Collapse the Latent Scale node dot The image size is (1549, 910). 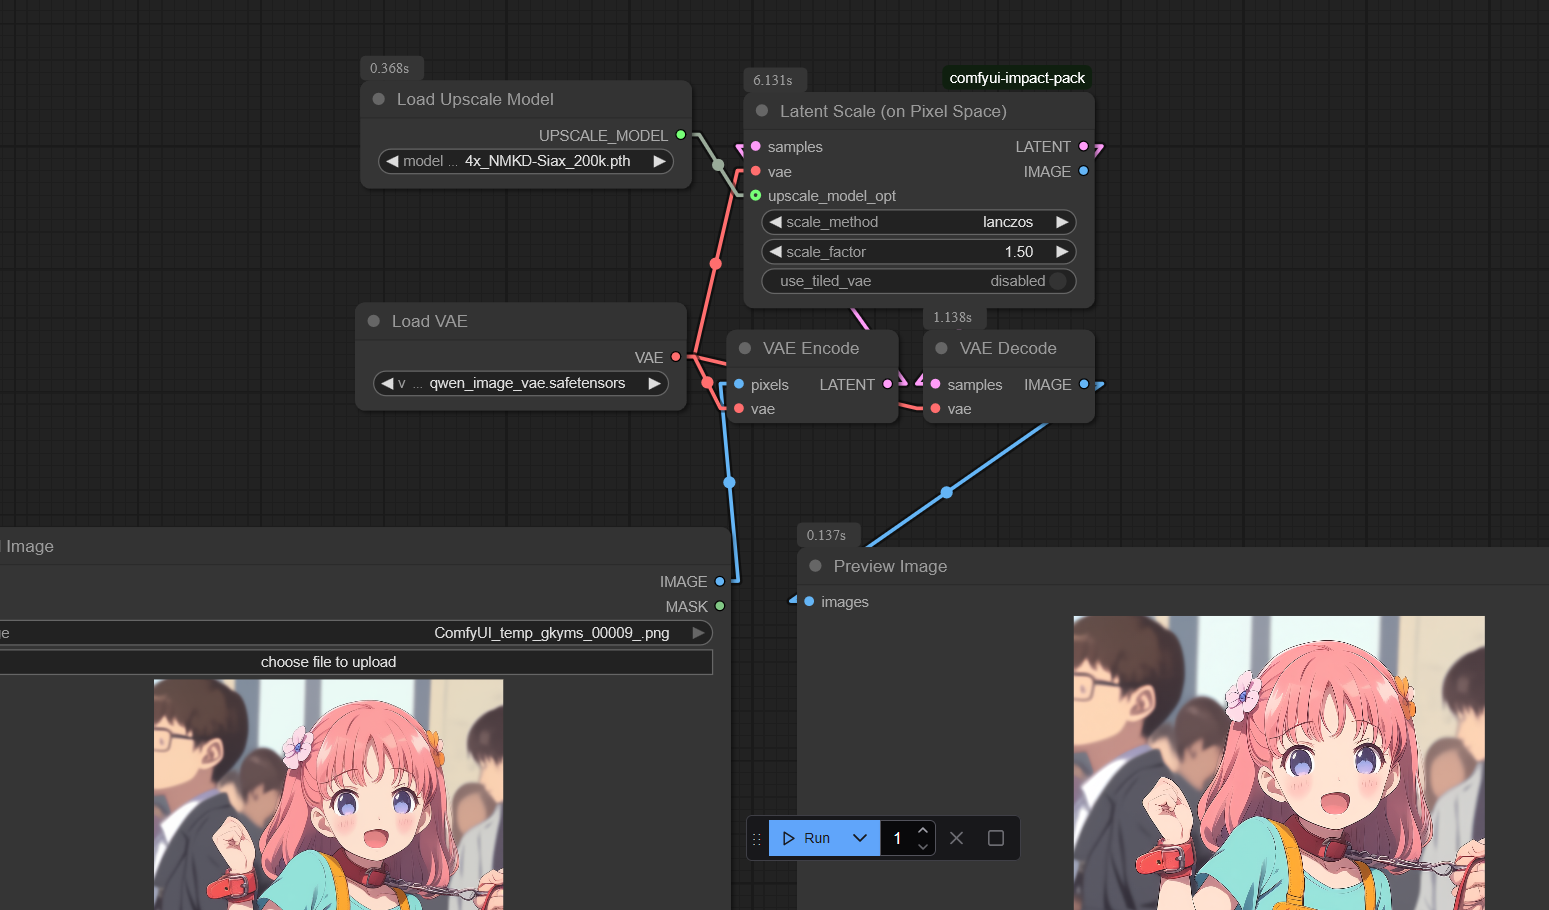(762, 111)
